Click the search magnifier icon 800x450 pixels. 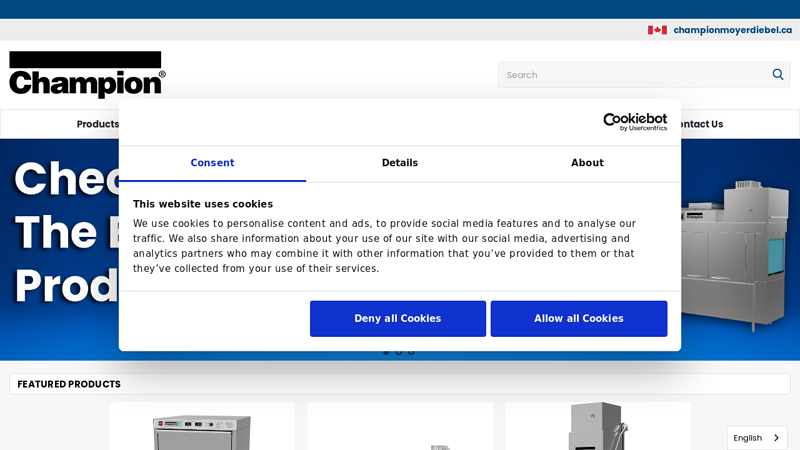click(x=778, y=75)
